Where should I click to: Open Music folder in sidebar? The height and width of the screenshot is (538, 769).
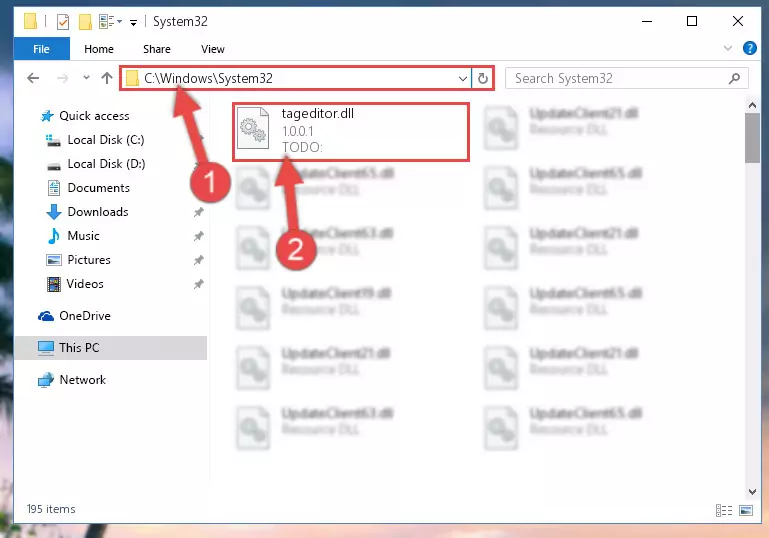(x=83, y=236)
